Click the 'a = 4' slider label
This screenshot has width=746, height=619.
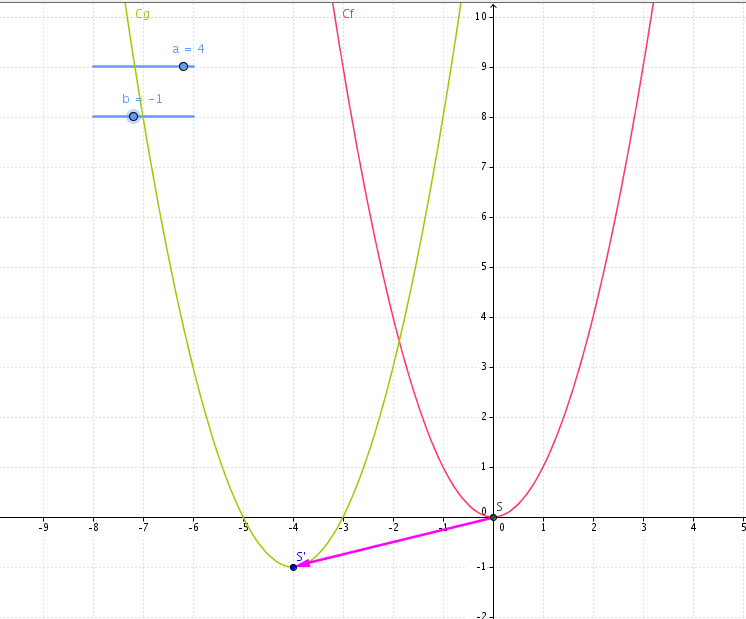[188, 48]
